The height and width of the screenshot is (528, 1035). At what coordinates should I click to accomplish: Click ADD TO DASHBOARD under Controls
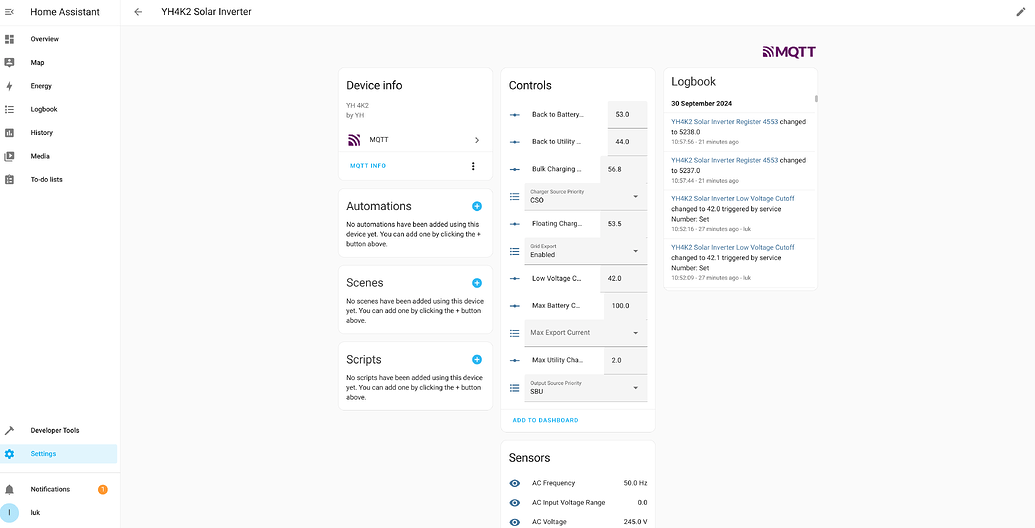coord(545,420)
